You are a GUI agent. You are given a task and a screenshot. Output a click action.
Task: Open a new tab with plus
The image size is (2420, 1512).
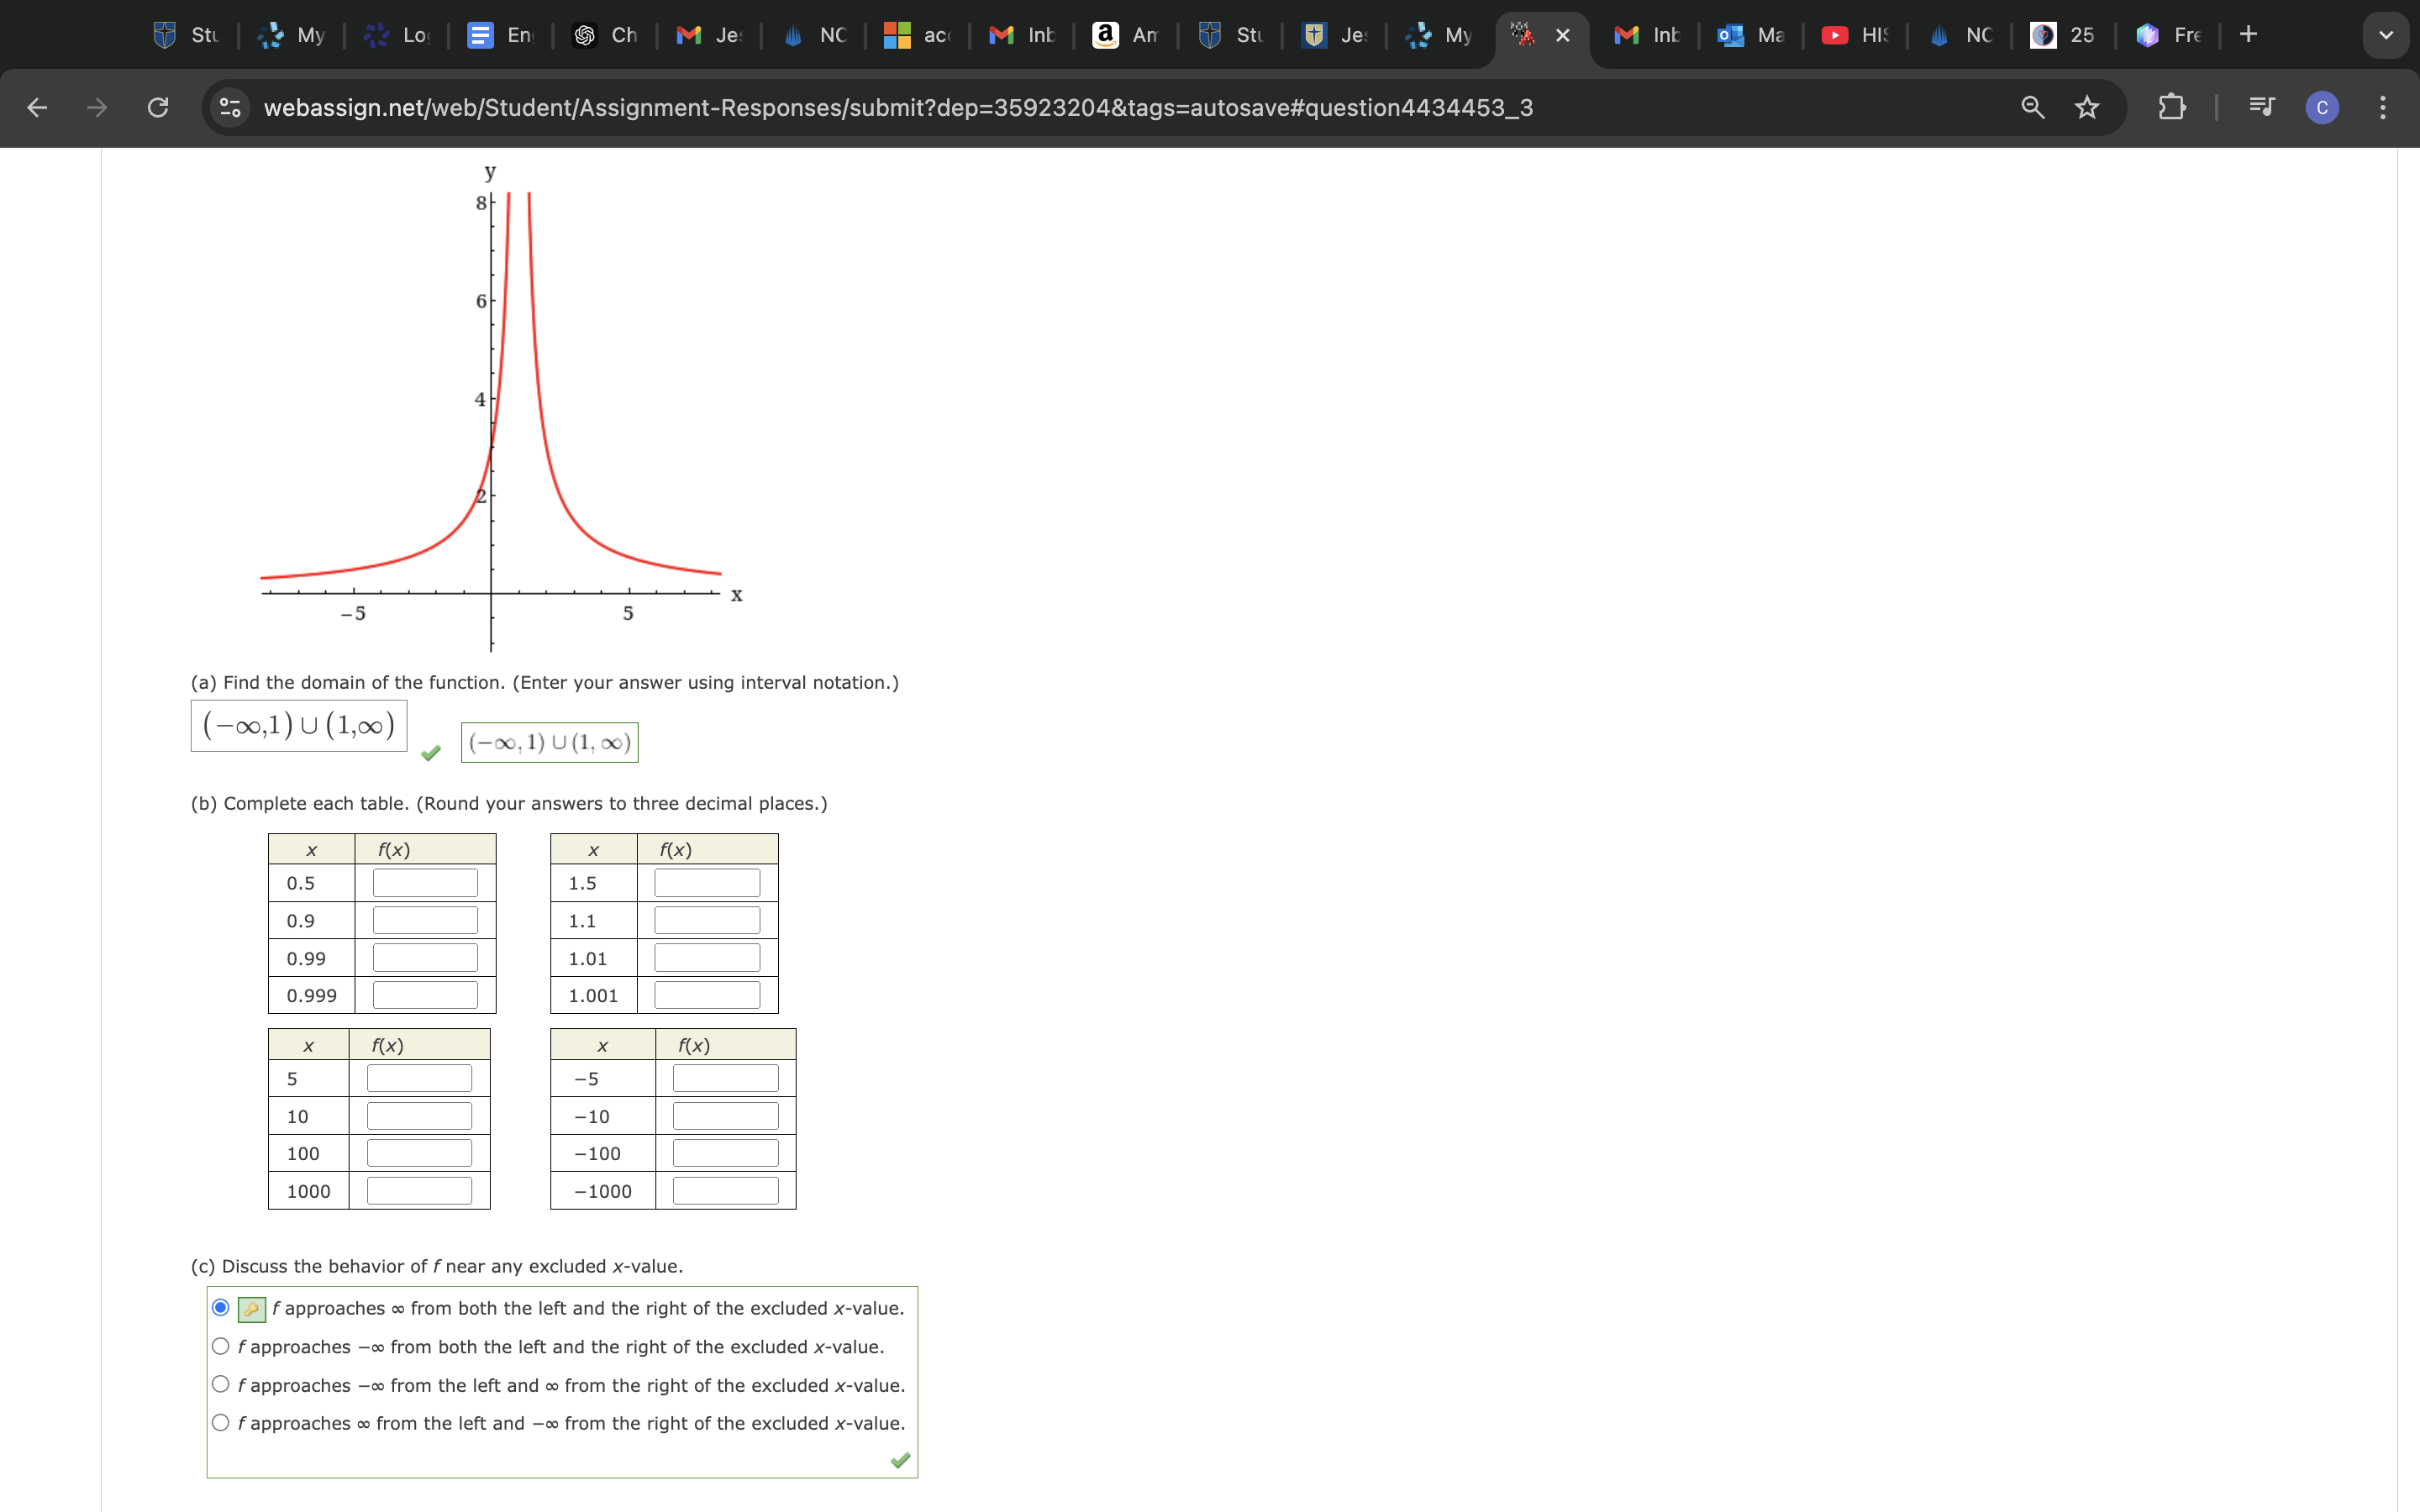[2249, 35]
